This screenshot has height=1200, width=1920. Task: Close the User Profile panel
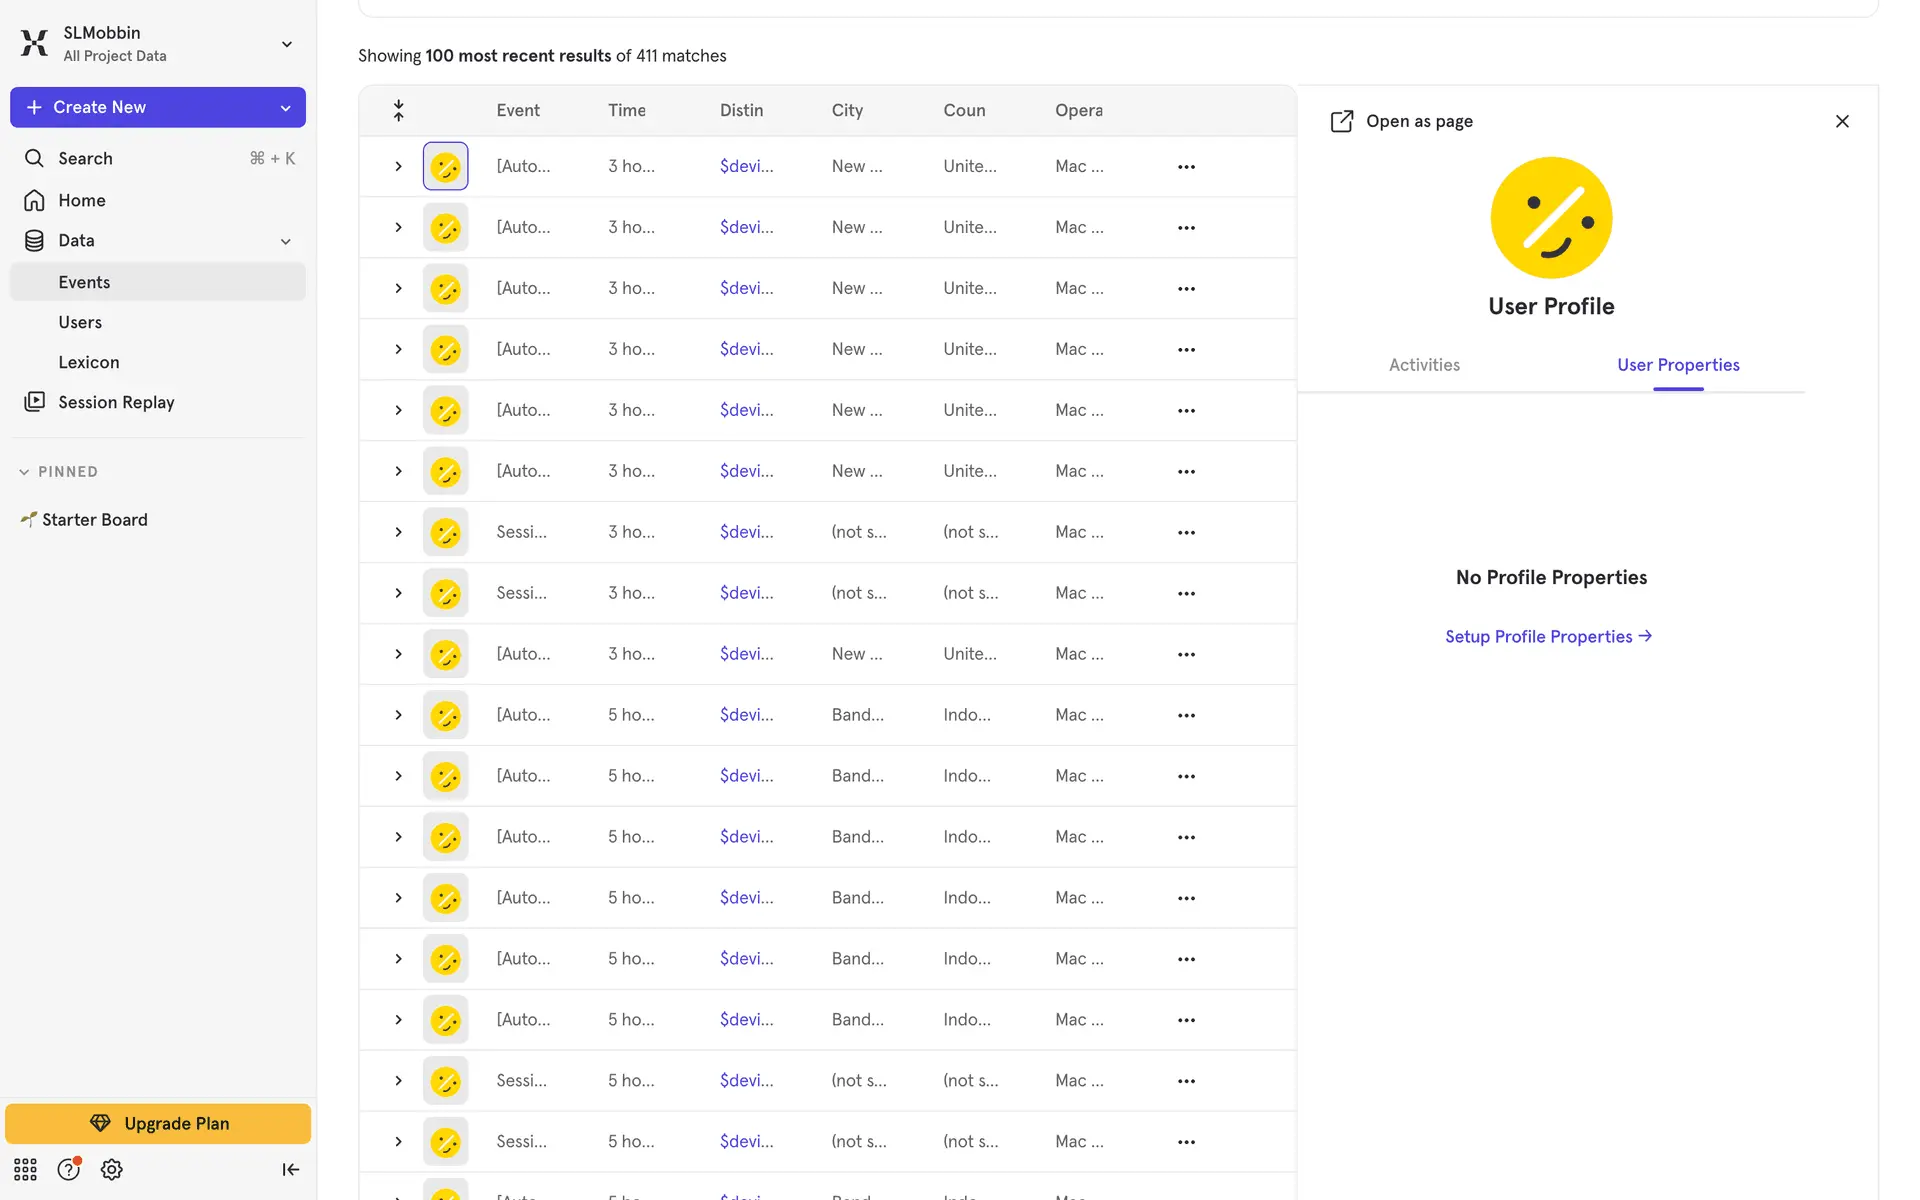pos(1842,121)
